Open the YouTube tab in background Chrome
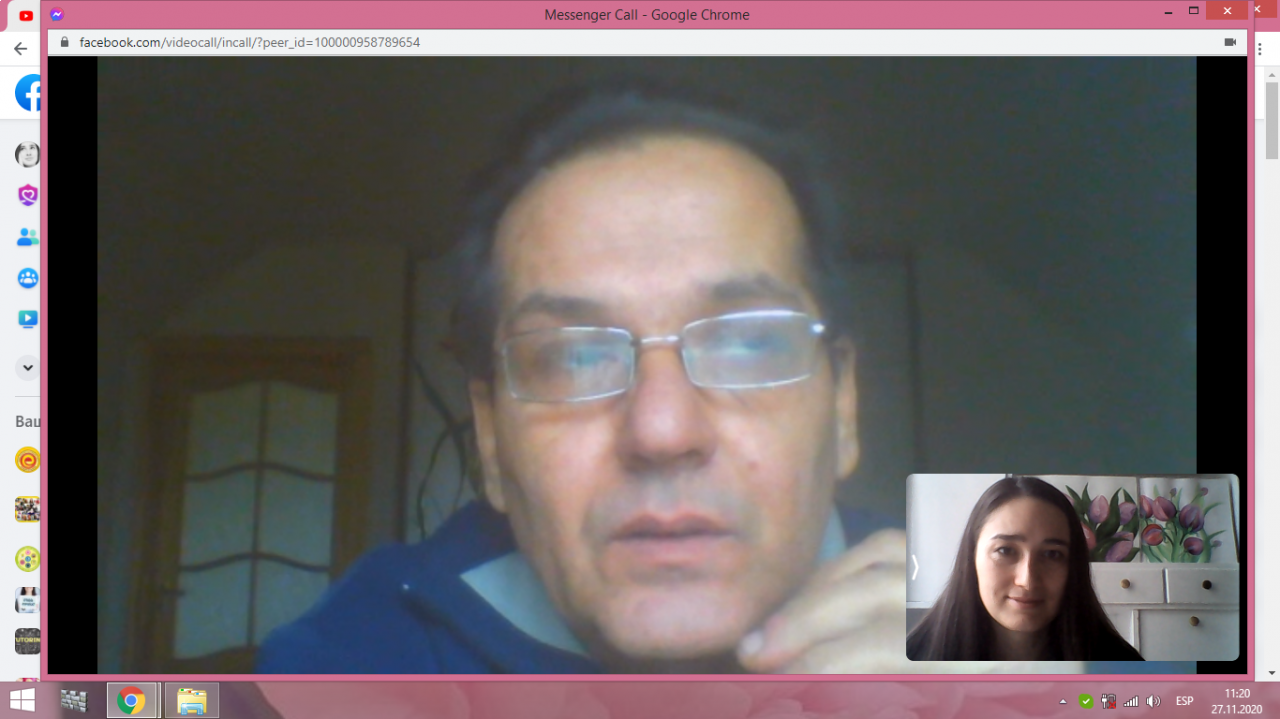 [26, 15]
